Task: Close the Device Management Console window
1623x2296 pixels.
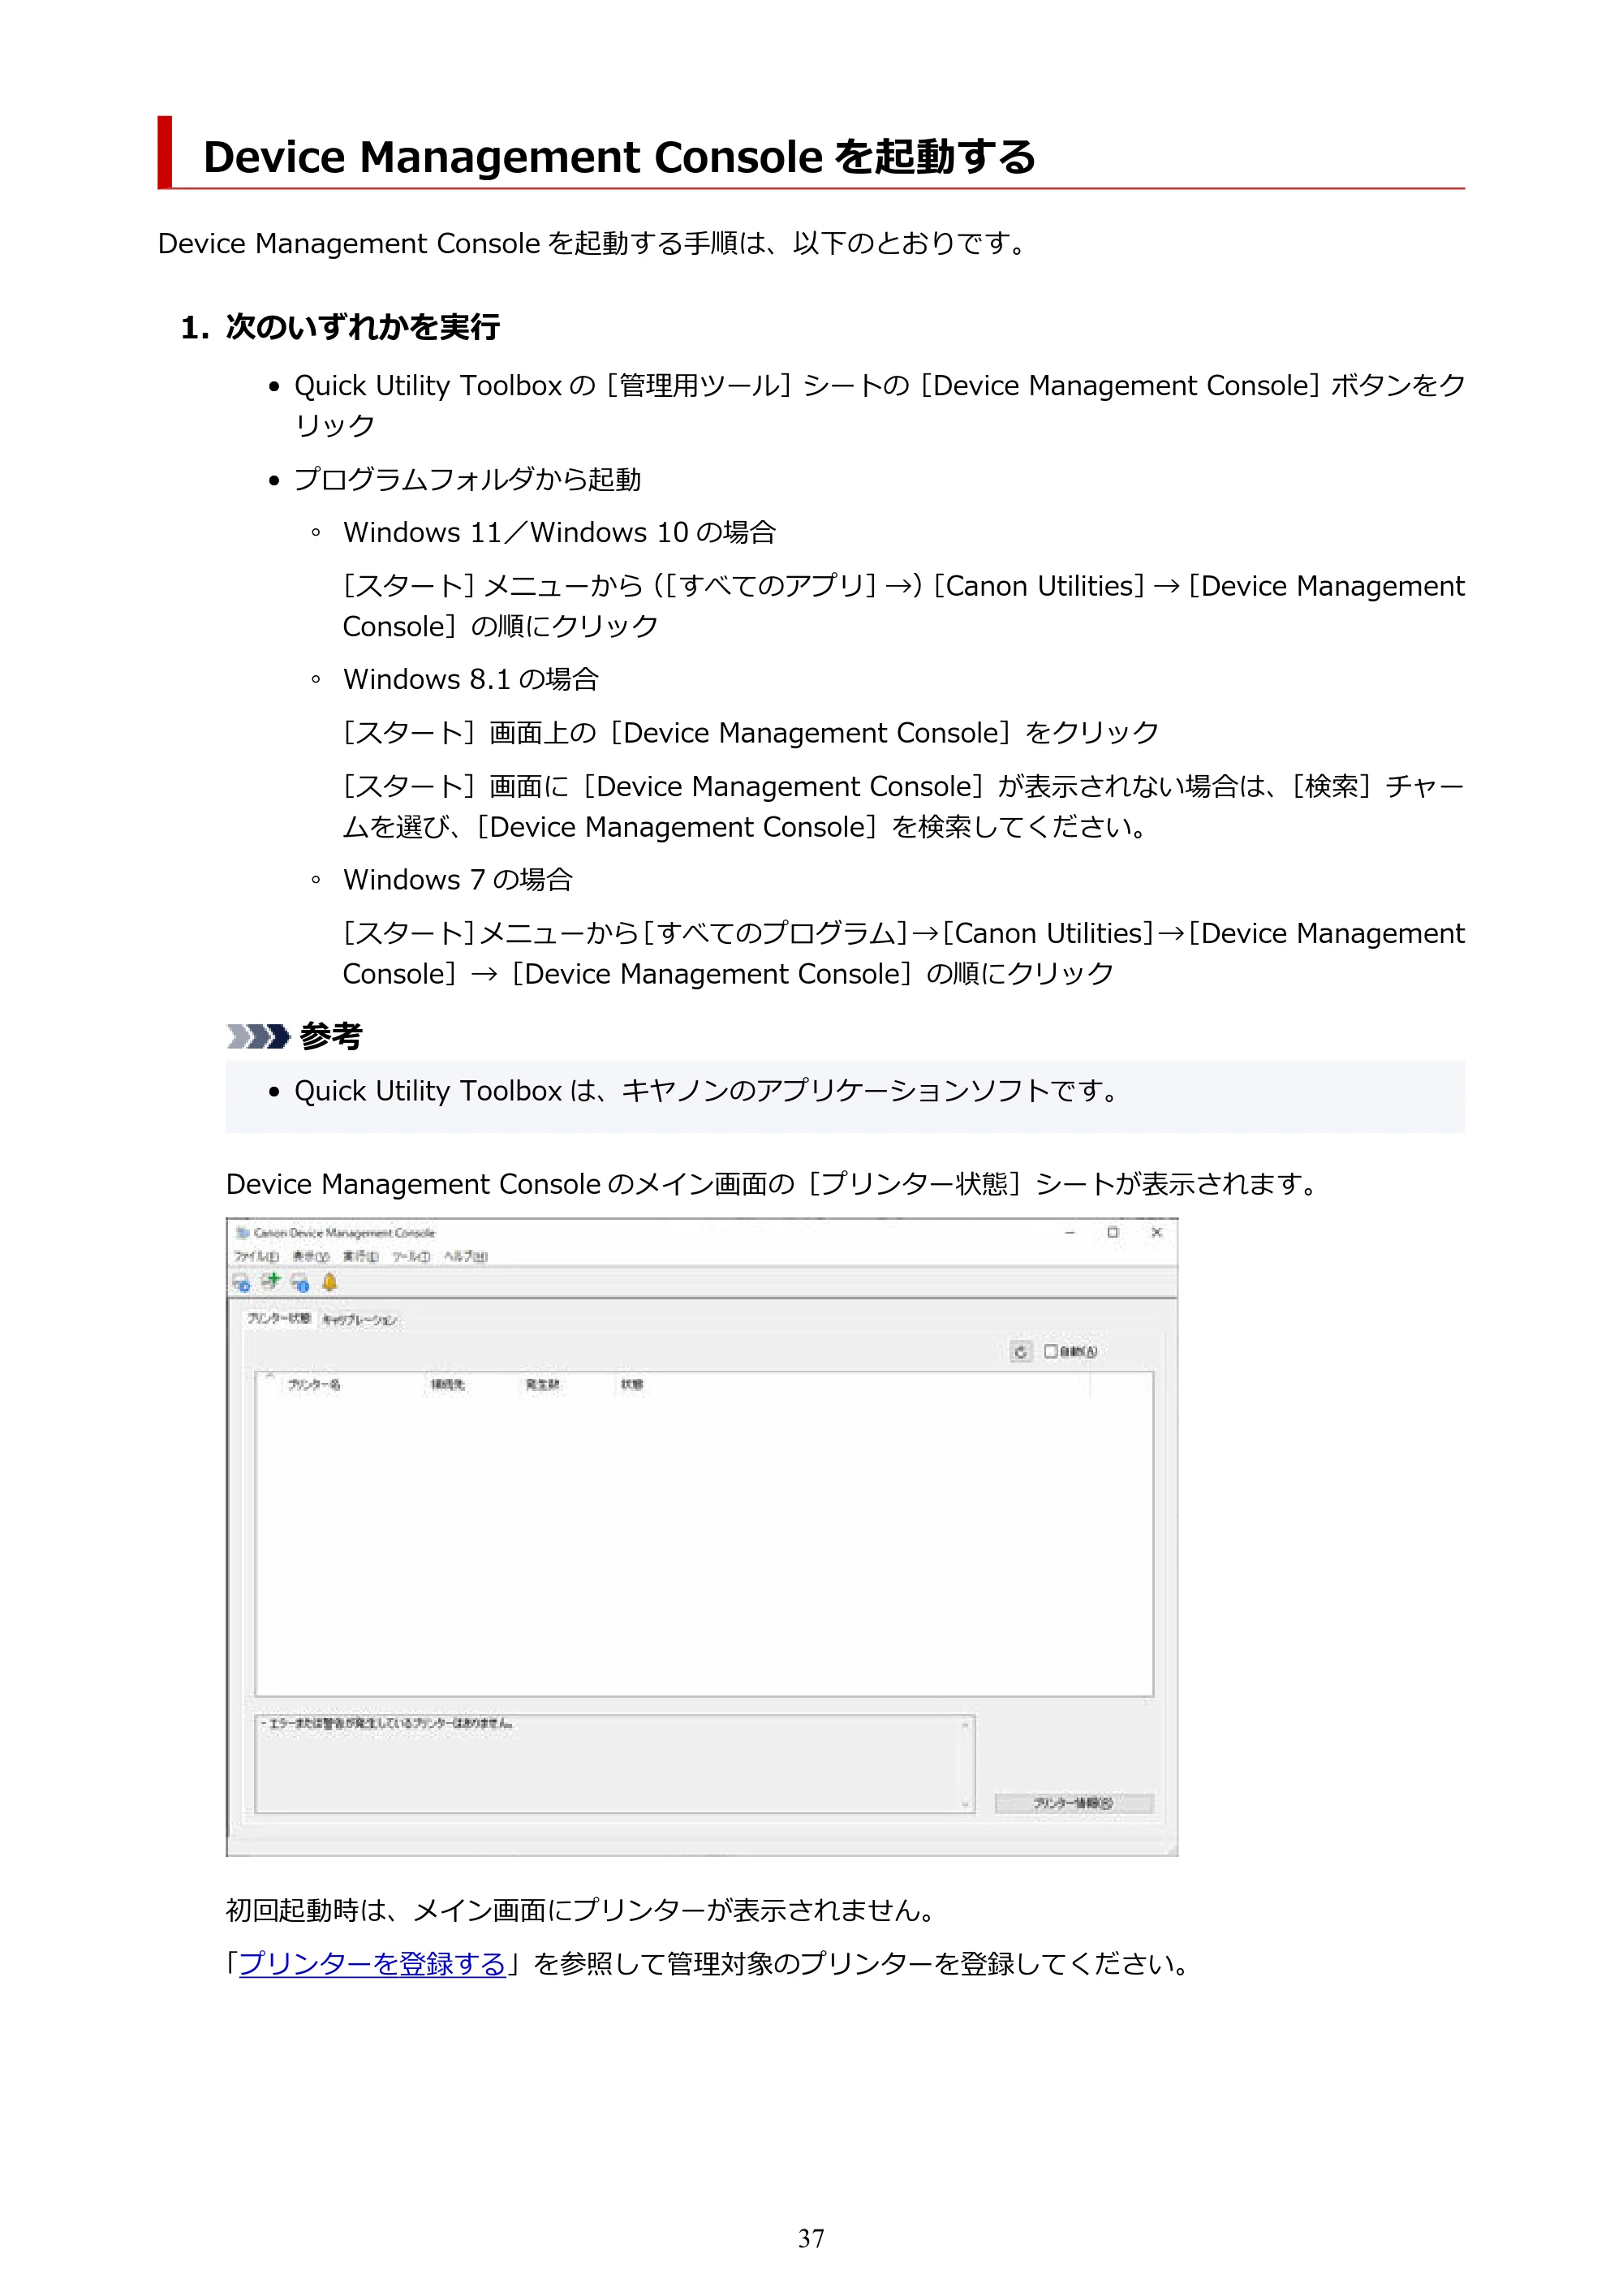Action: tap(1156, 1232)
